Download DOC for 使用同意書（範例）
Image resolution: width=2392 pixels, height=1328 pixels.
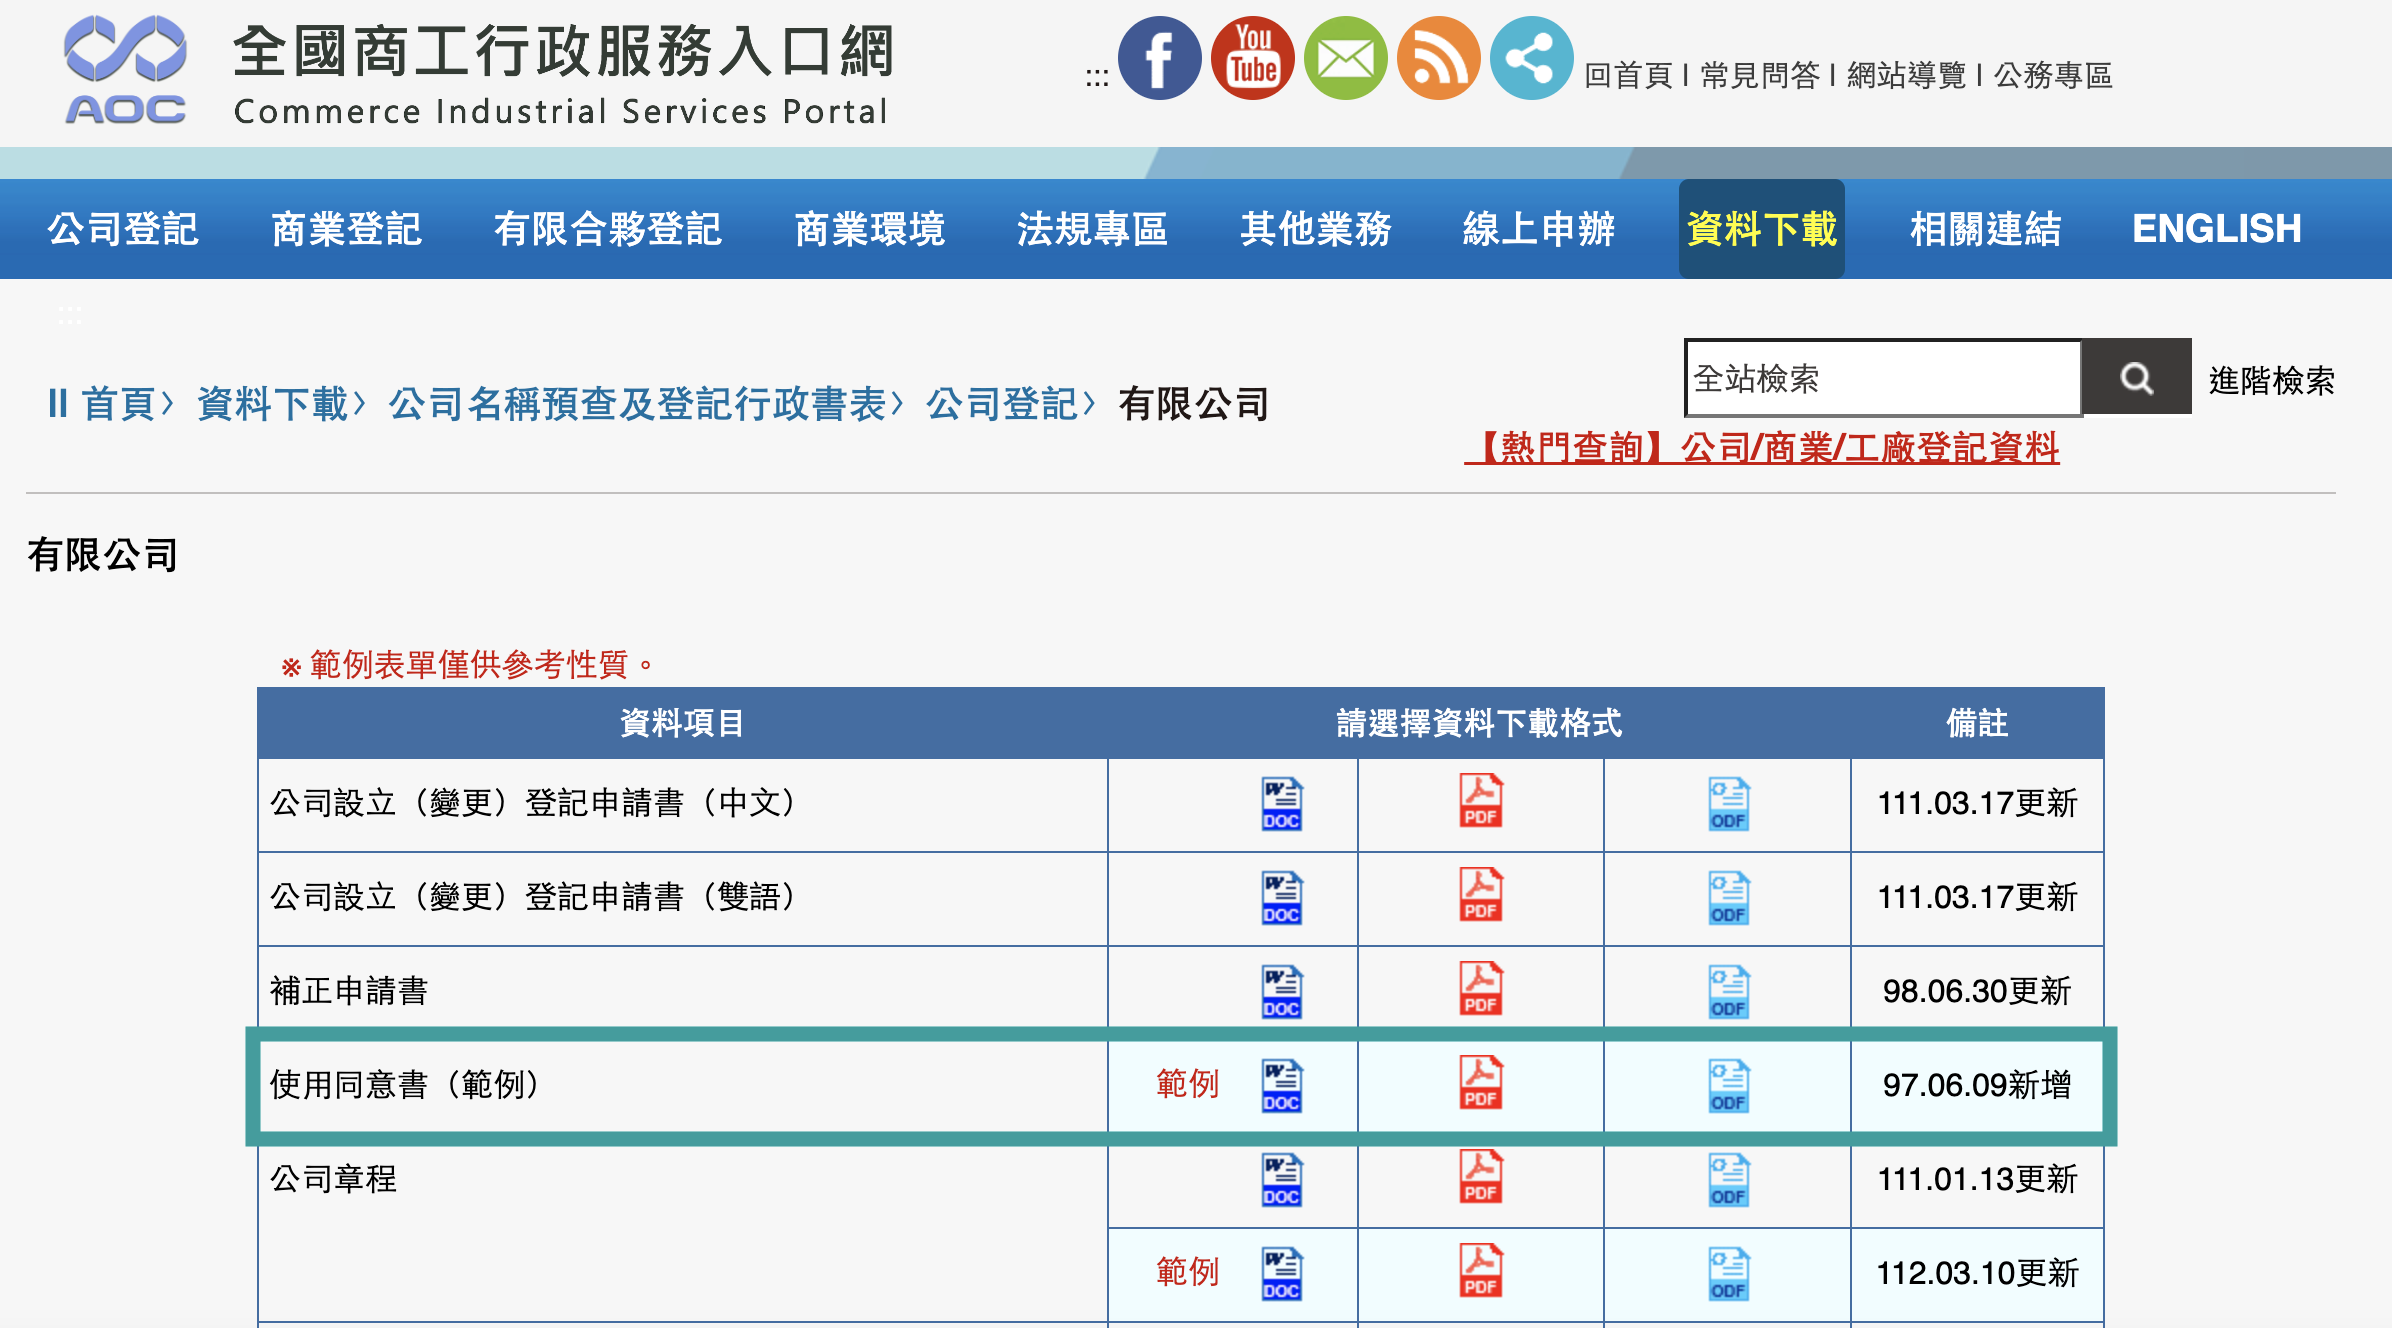pyautogui.click(x=1281, y=1086)
